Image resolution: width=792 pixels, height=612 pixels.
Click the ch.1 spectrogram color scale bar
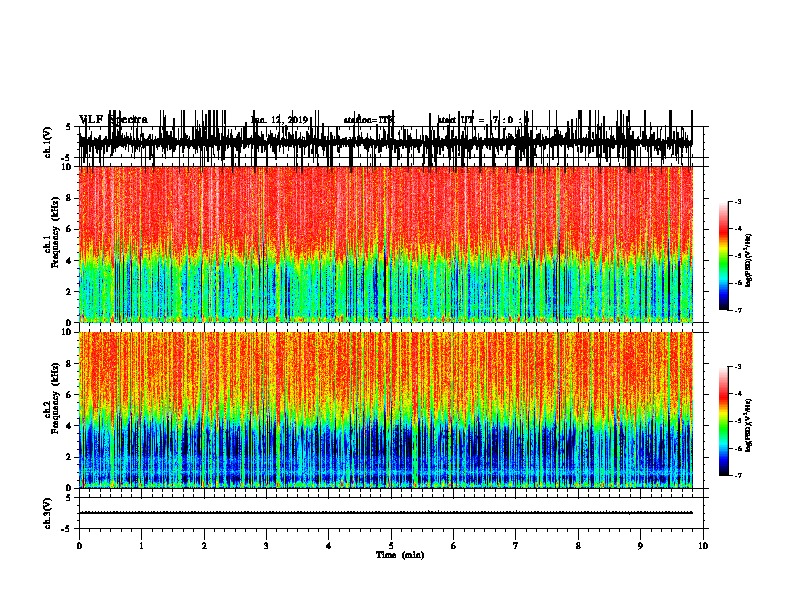[723, 255]
